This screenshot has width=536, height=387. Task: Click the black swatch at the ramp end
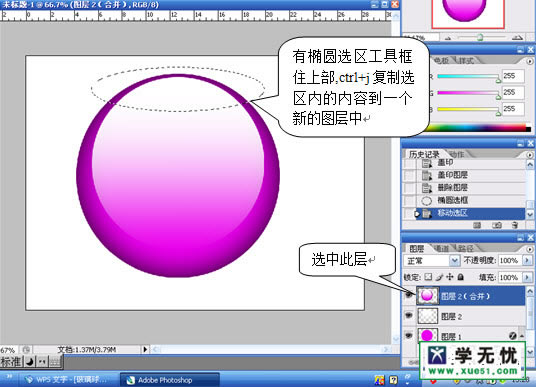click(528, 129)
